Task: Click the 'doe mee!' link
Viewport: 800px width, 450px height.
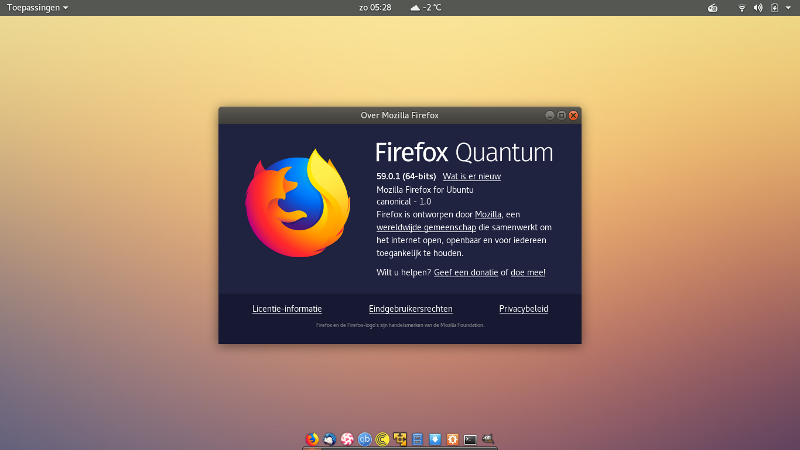Action: [528, 272]
